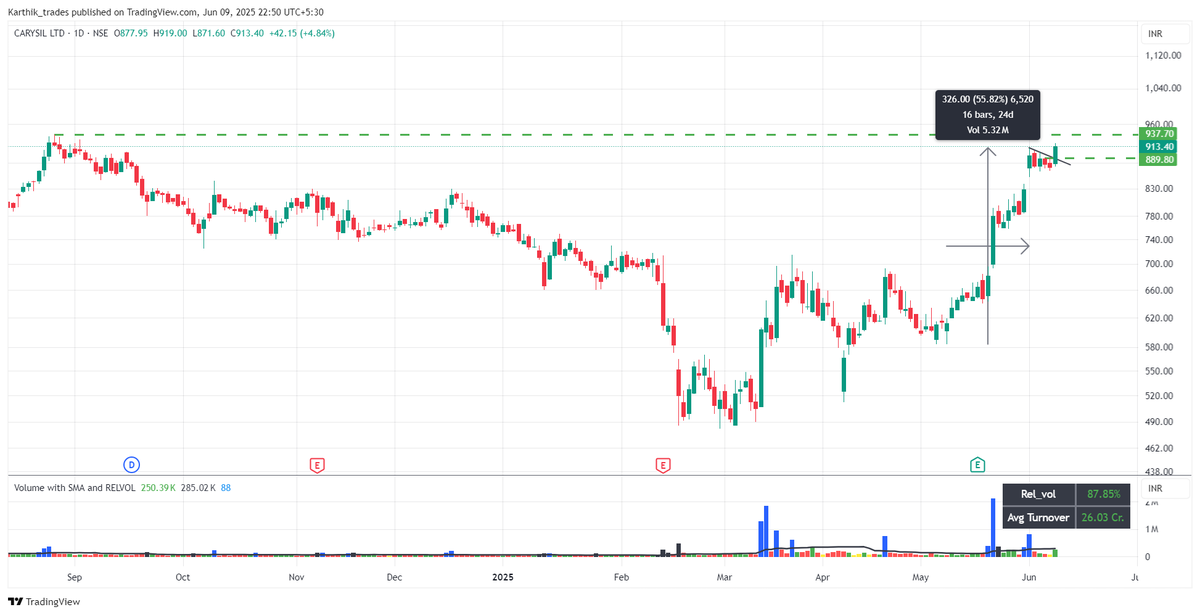
Task: Click the 580.00 price axis label
Action: 1160,347
